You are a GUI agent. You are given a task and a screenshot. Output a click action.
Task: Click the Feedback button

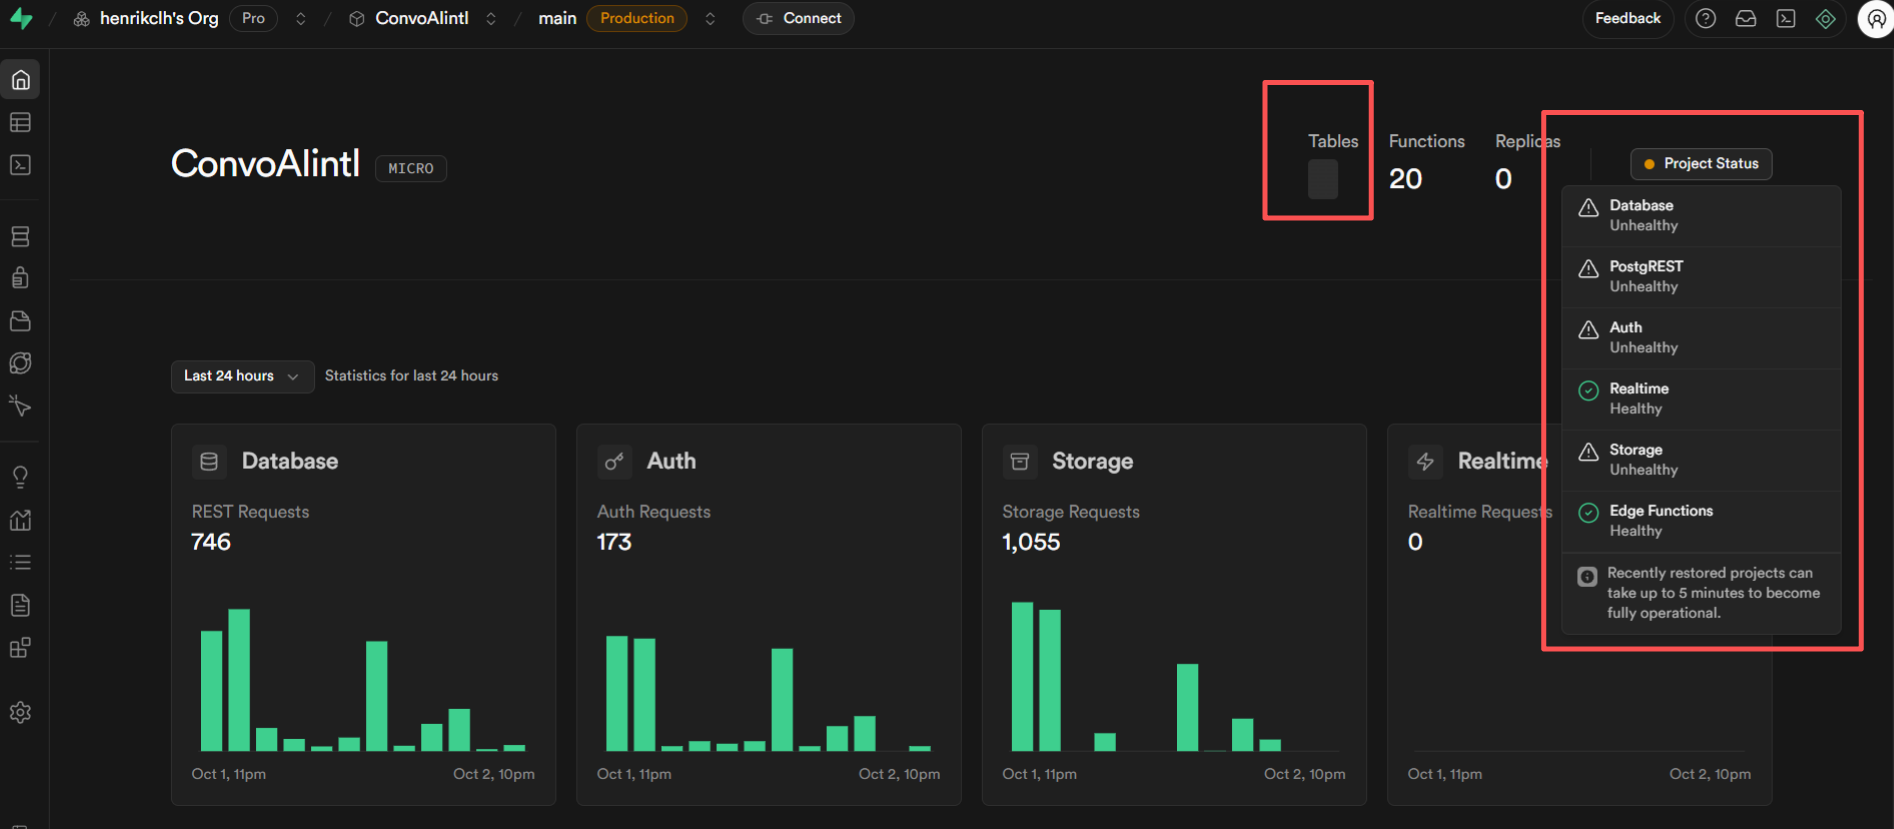(x=1627, y=18)
